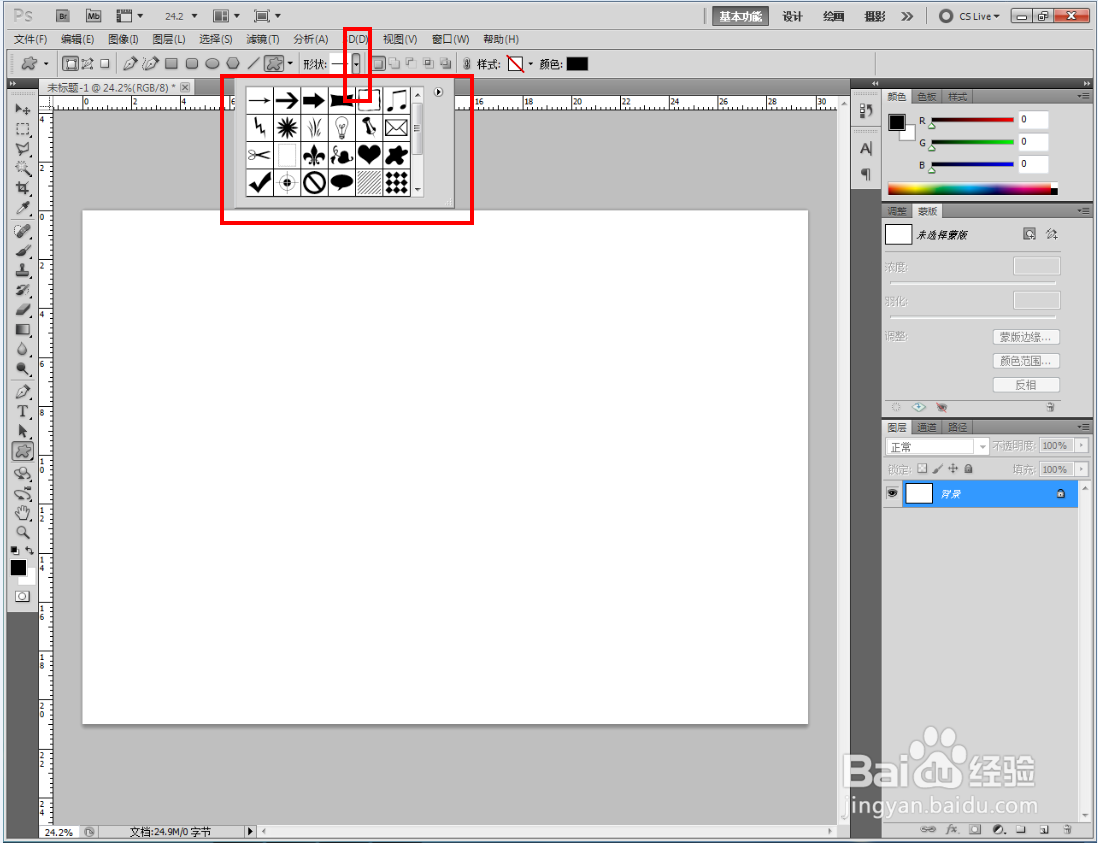Select the Brush tool
The image size is (1098, 843).
pos(22,250)
